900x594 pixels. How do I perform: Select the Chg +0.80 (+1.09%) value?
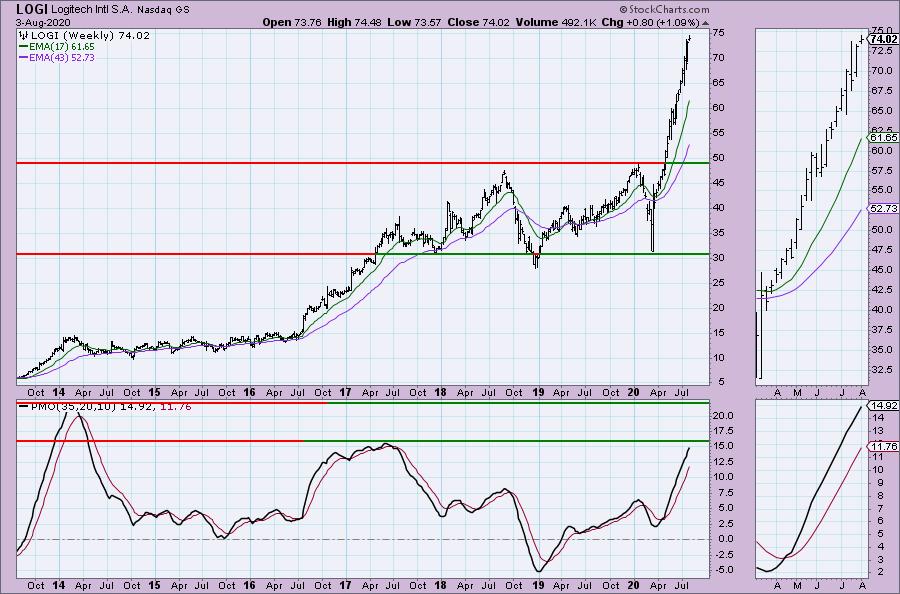coord(650,22)
